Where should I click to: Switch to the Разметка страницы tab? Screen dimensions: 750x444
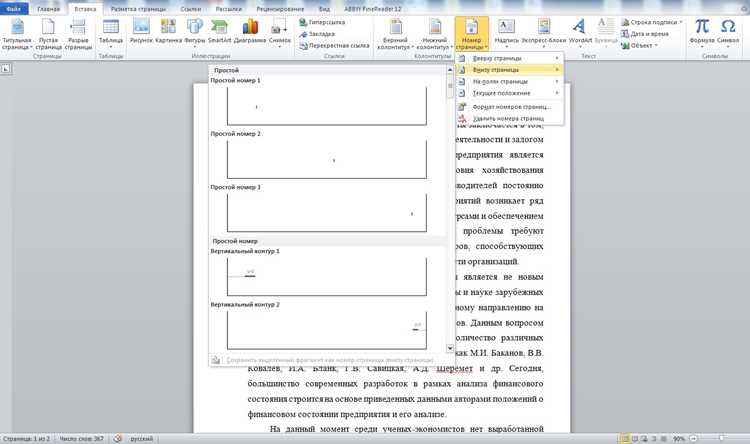pos(138,9)
